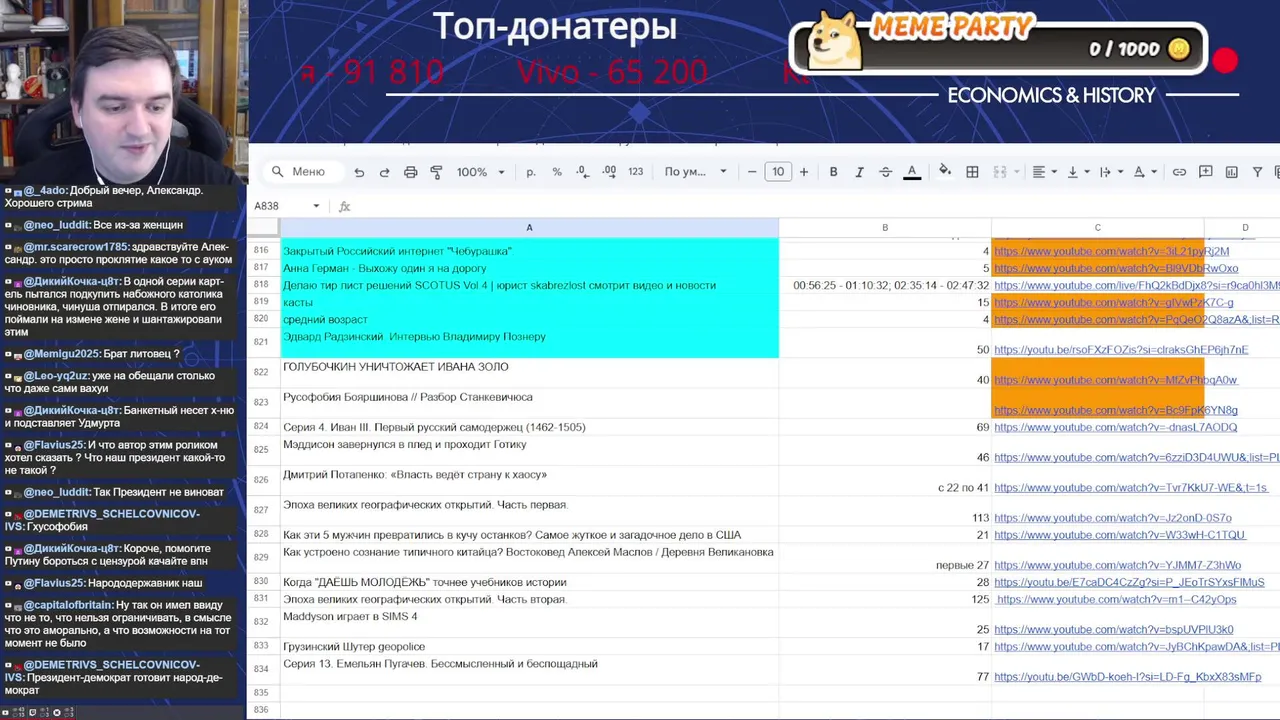Select column C header
Viewport: 1280px width, 720px height.
[x=1098, y=228]
